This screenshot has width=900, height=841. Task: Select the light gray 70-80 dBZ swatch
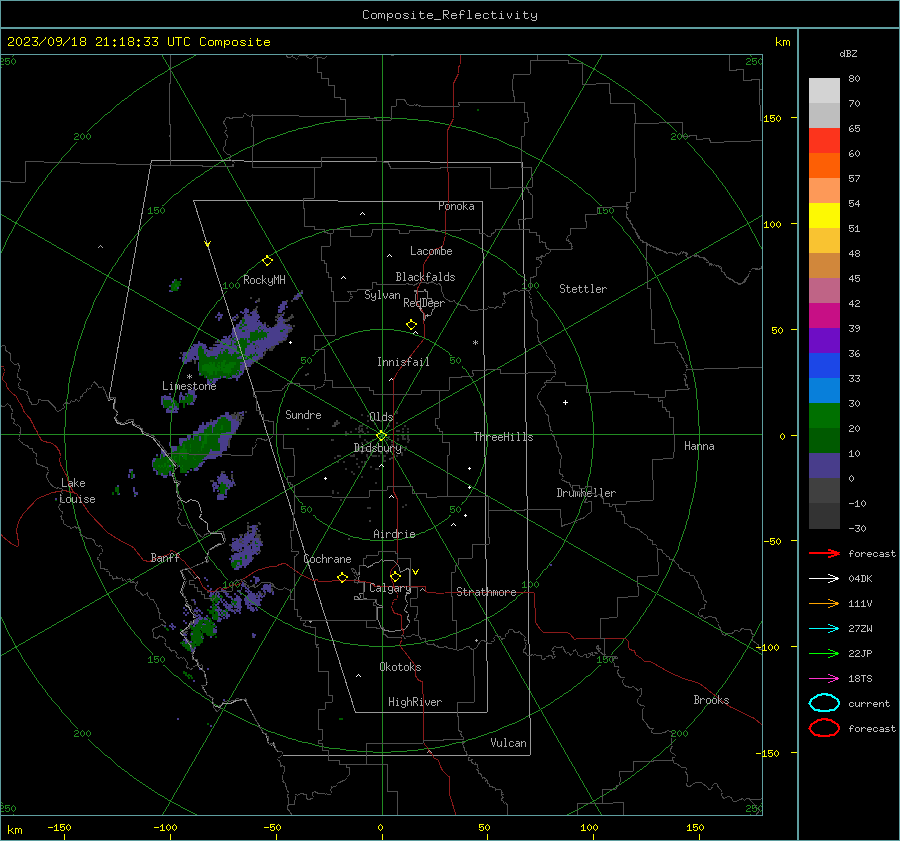tap(824, 91)
